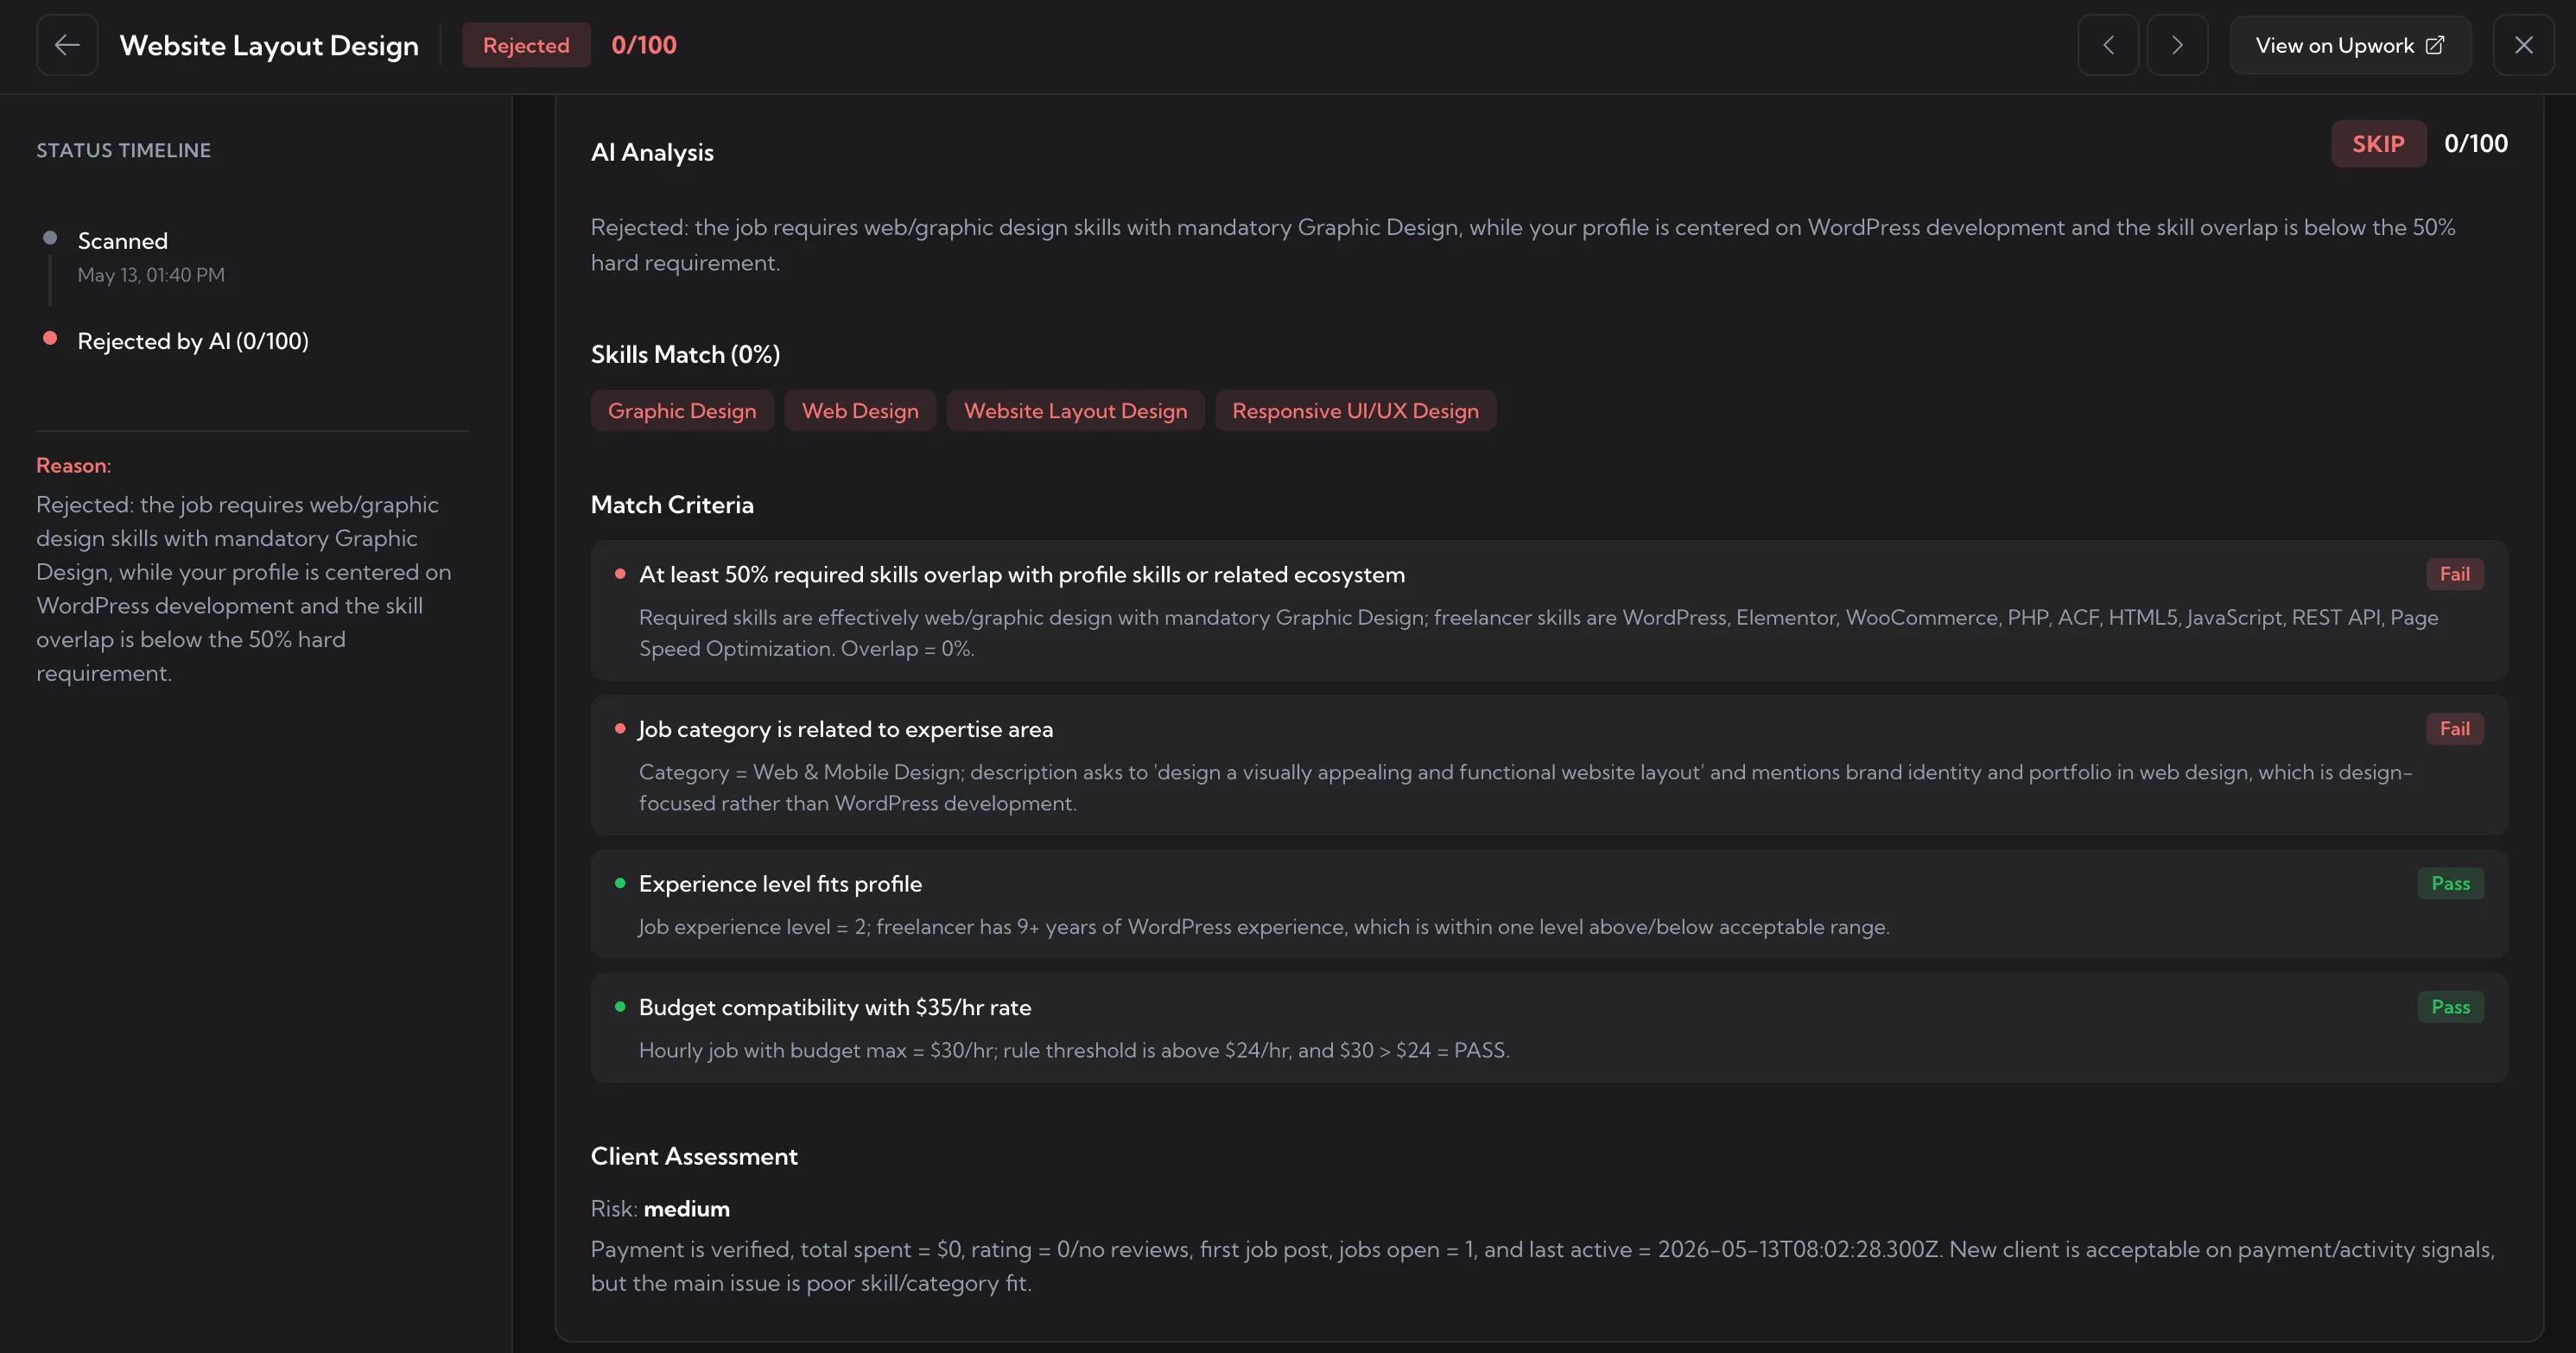Select the Graphic Design skill tag
Viewport: 2576px width, 1353px height.
coord(682,411)
